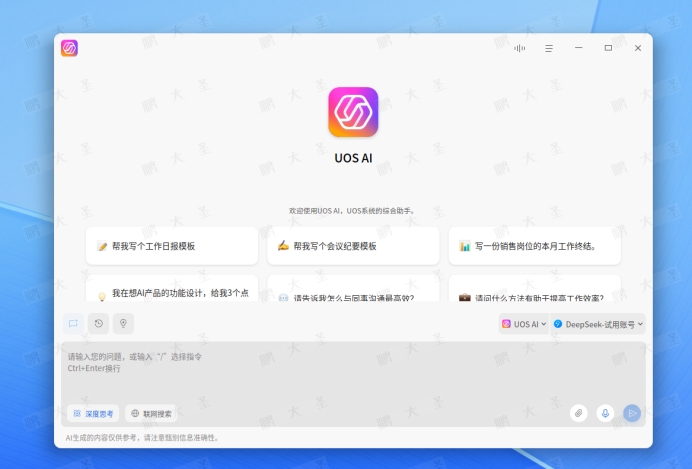Viewport: 692px width, 469px height.
Task: Maximize the UOS AI window
Action: (608, 48)
